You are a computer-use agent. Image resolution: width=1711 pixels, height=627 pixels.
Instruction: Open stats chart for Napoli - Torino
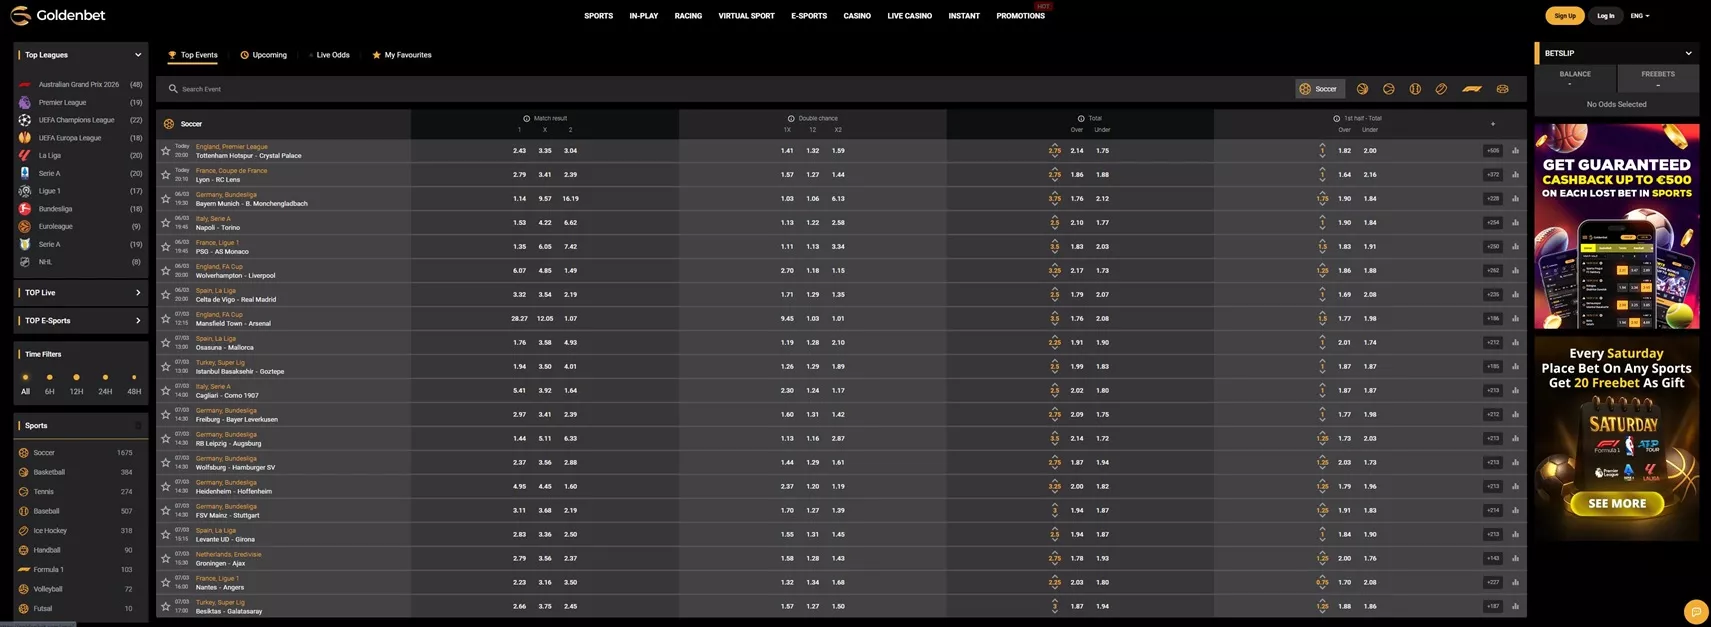click(x=1515, y=223)
